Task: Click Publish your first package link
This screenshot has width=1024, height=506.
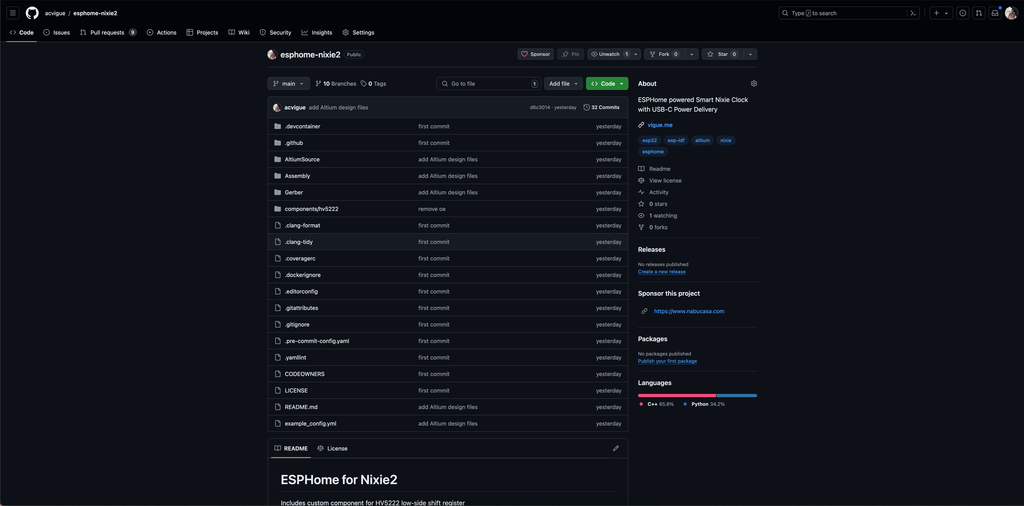Action: [x=667, y=361]
